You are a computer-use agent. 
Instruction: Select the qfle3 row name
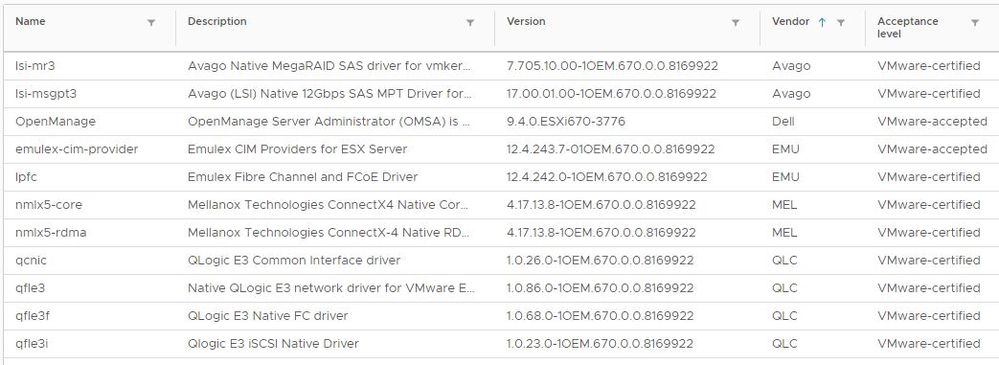coord(30,288)
